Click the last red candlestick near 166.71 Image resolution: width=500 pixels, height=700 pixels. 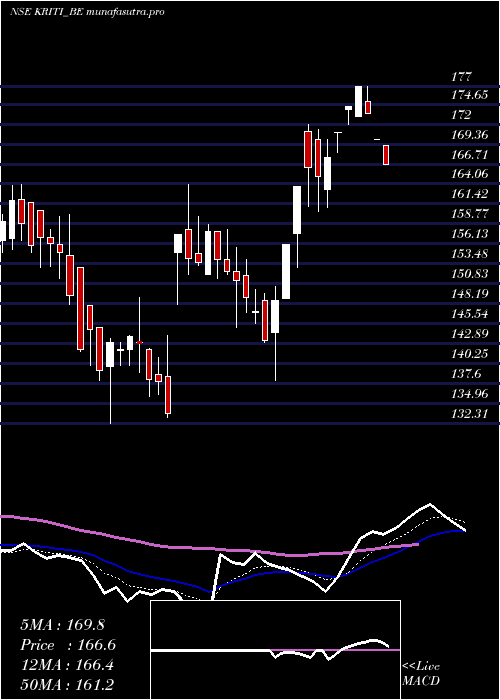[x=386, y=155]
